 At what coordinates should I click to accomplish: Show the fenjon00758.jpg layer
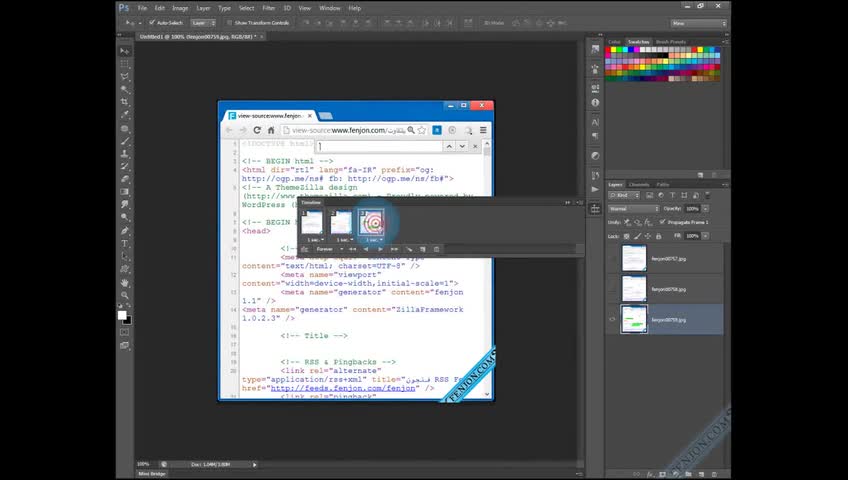pyautogui.click(x=612, y=289)
